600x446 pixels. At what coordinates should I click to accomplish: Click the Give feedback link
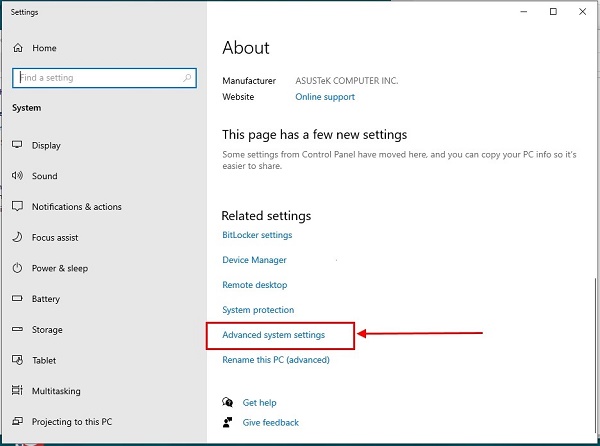tap(271, 422)
